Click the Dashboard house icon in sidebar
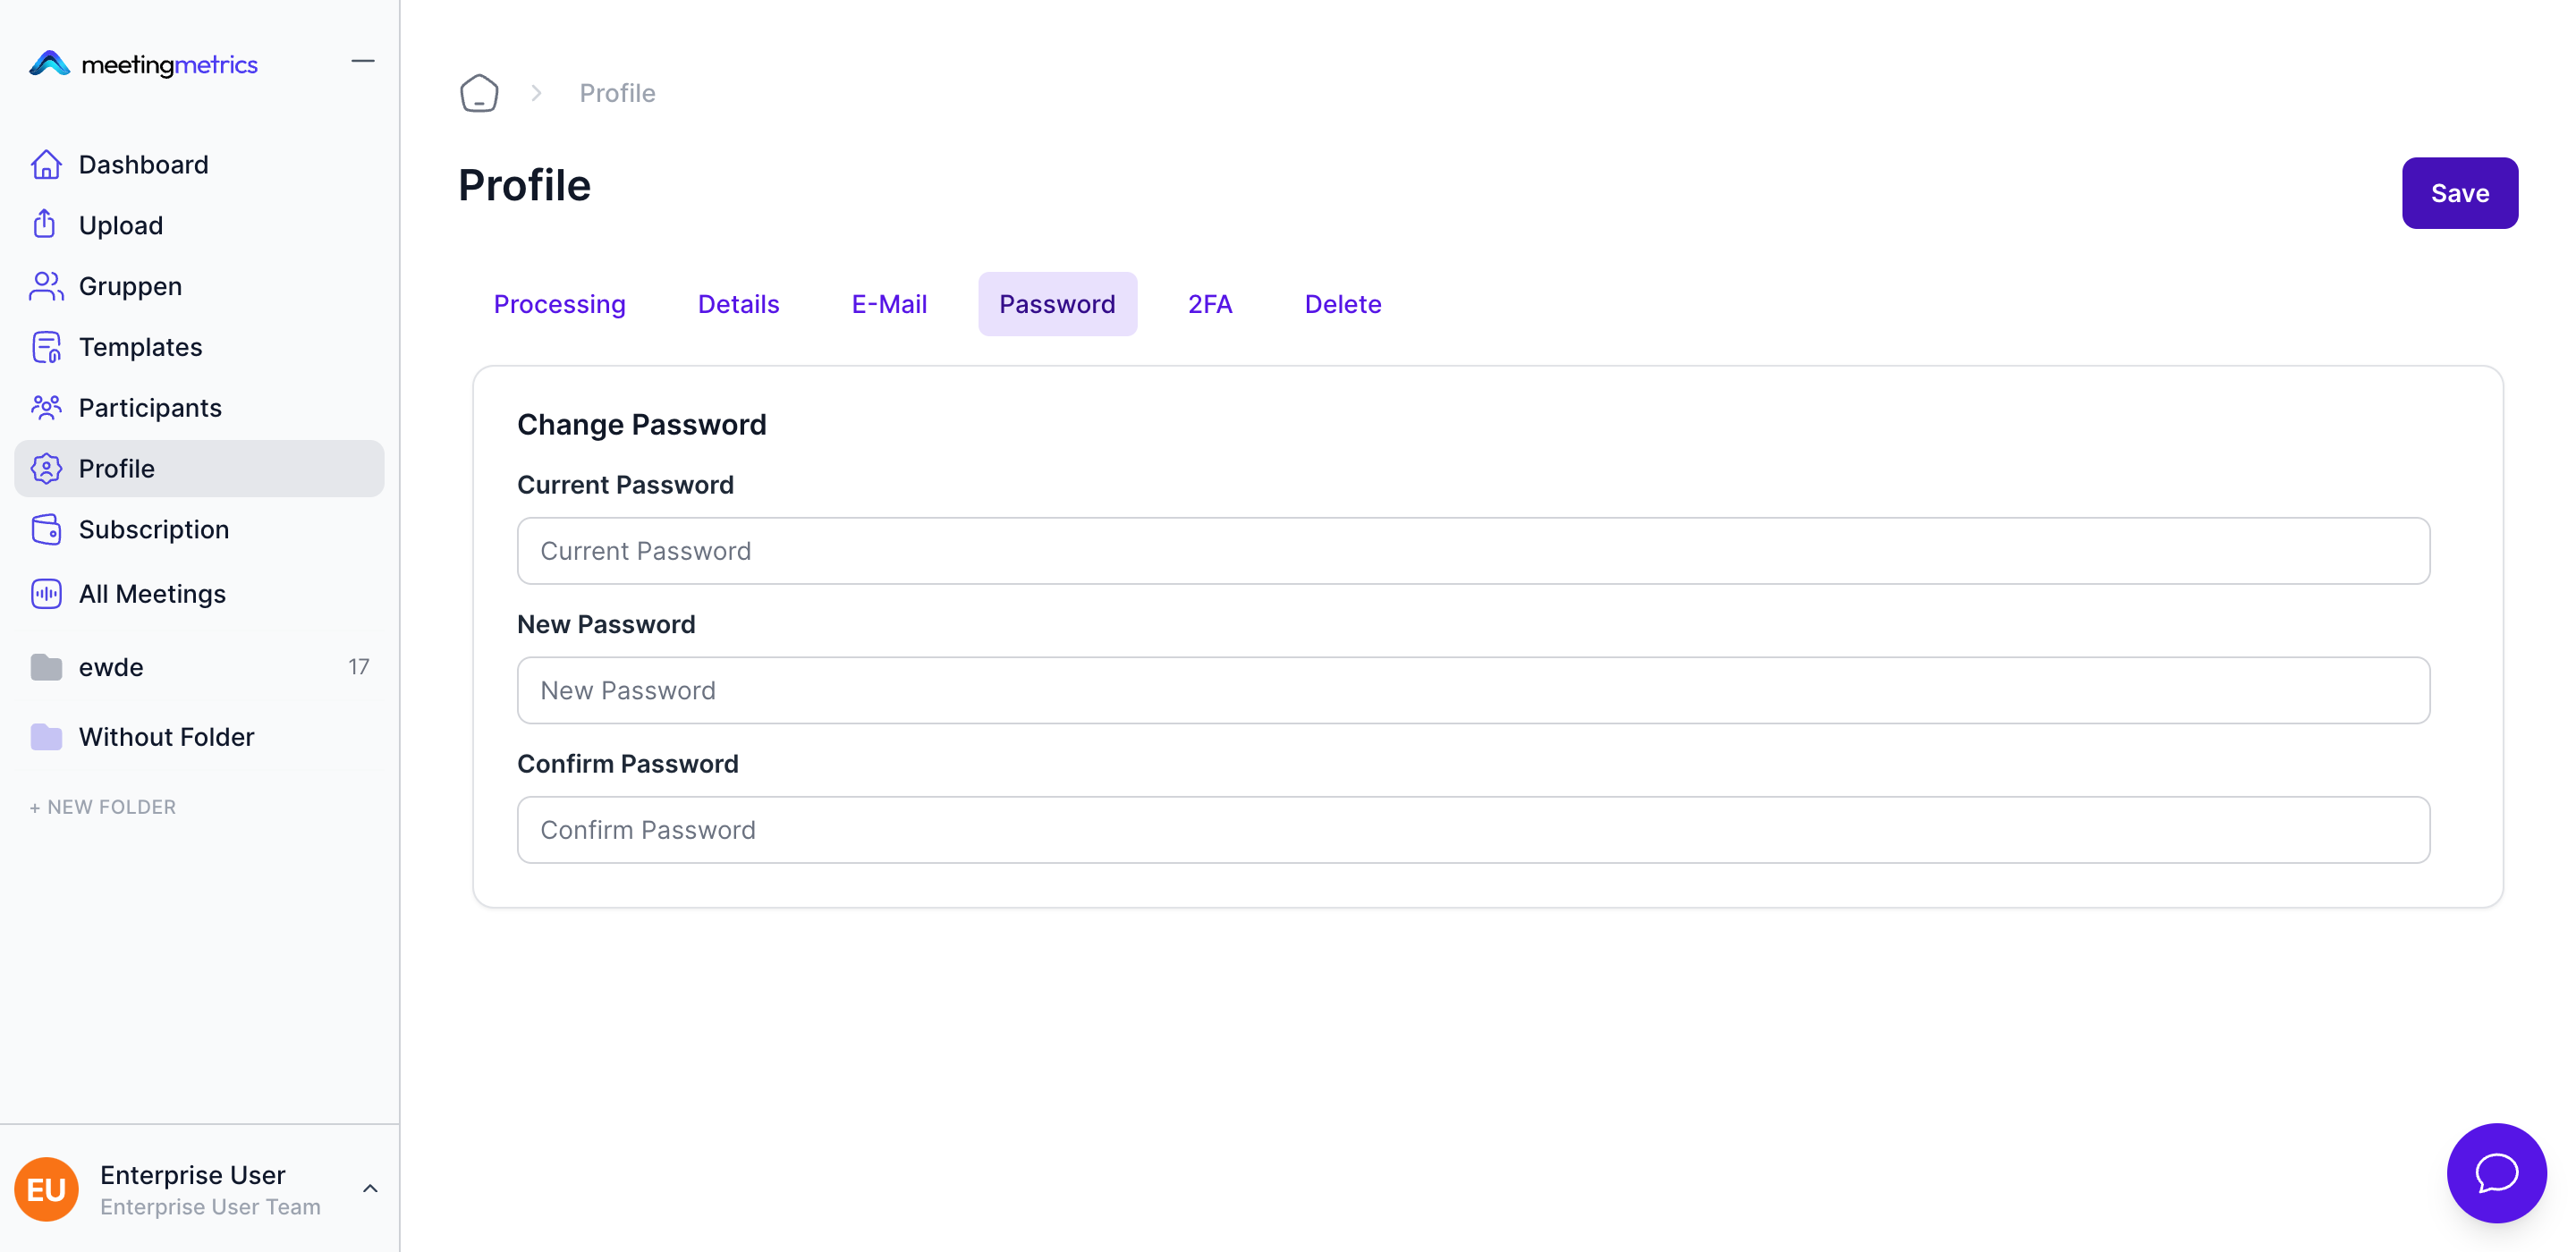Viewport: 2576px width, 1252px height. point(46,164)
